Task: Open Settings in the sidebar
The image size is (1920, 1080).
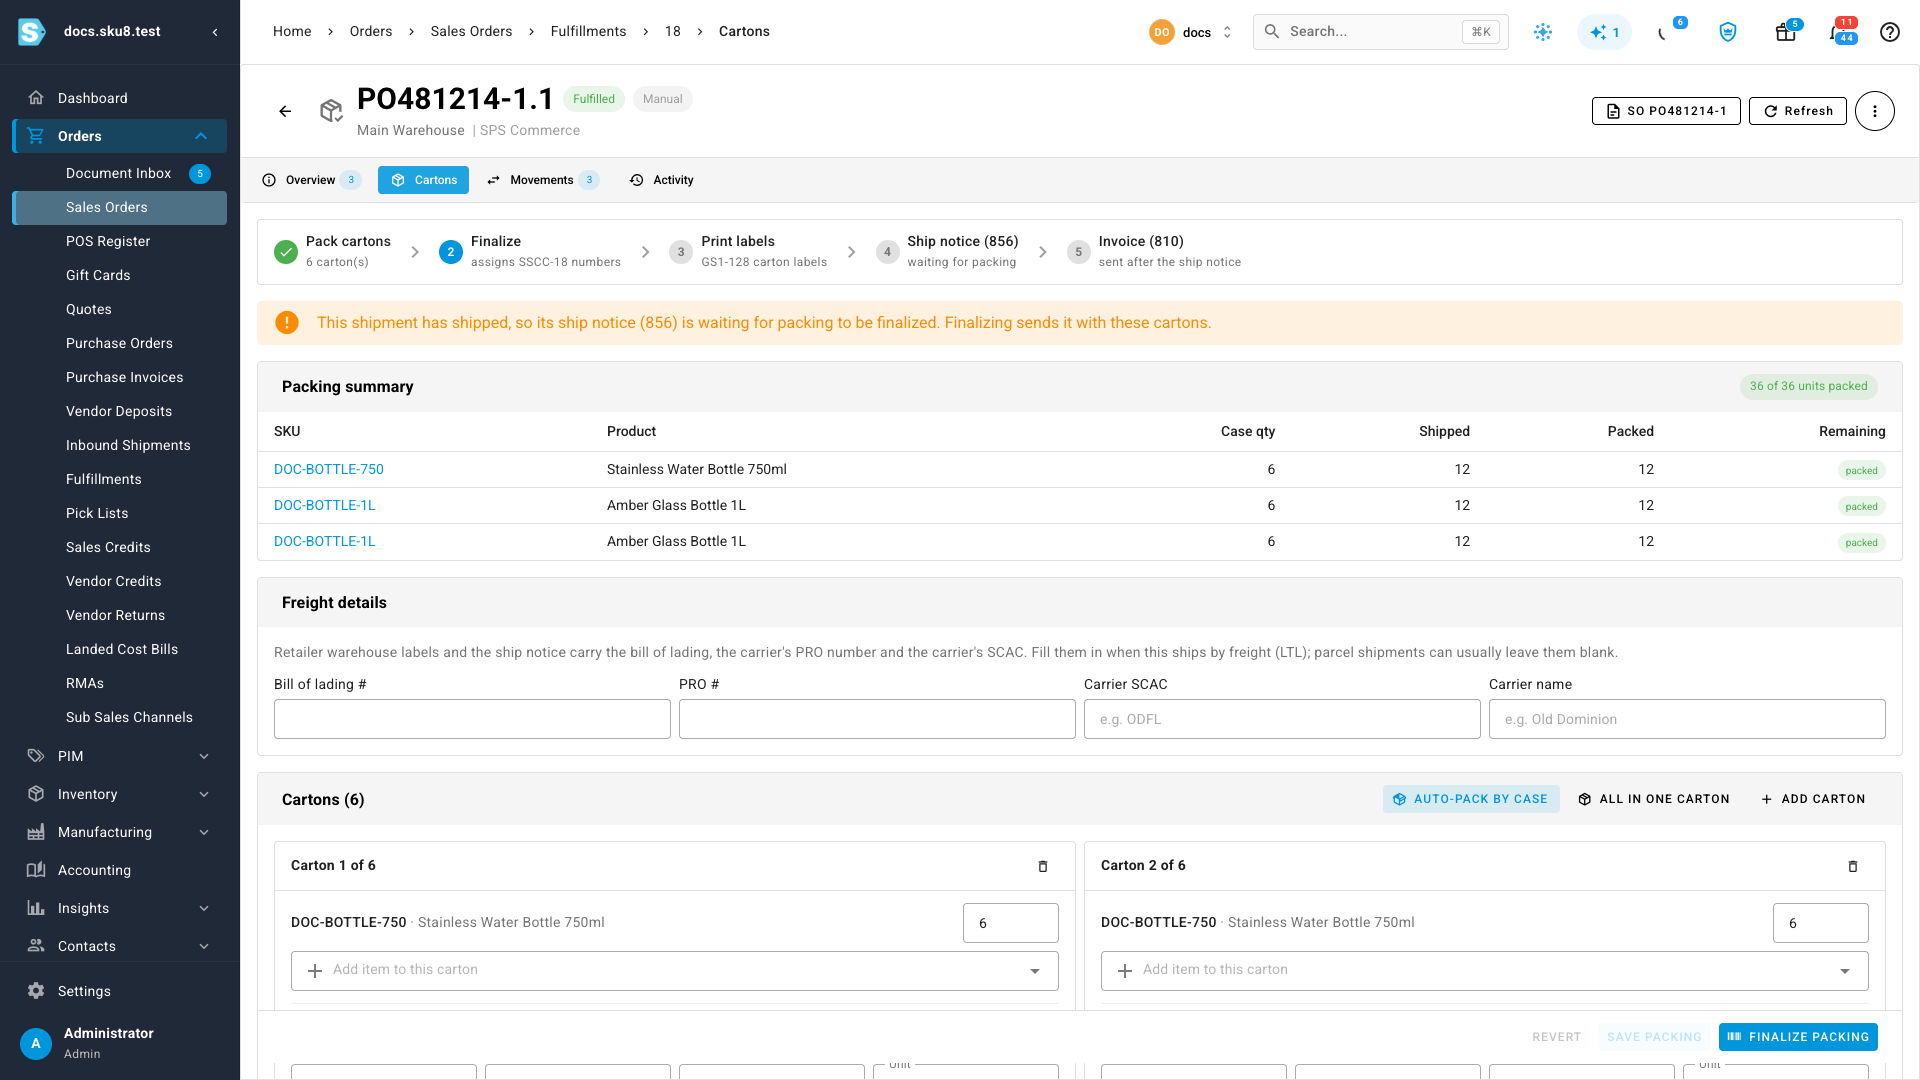Action: [120, 991]
